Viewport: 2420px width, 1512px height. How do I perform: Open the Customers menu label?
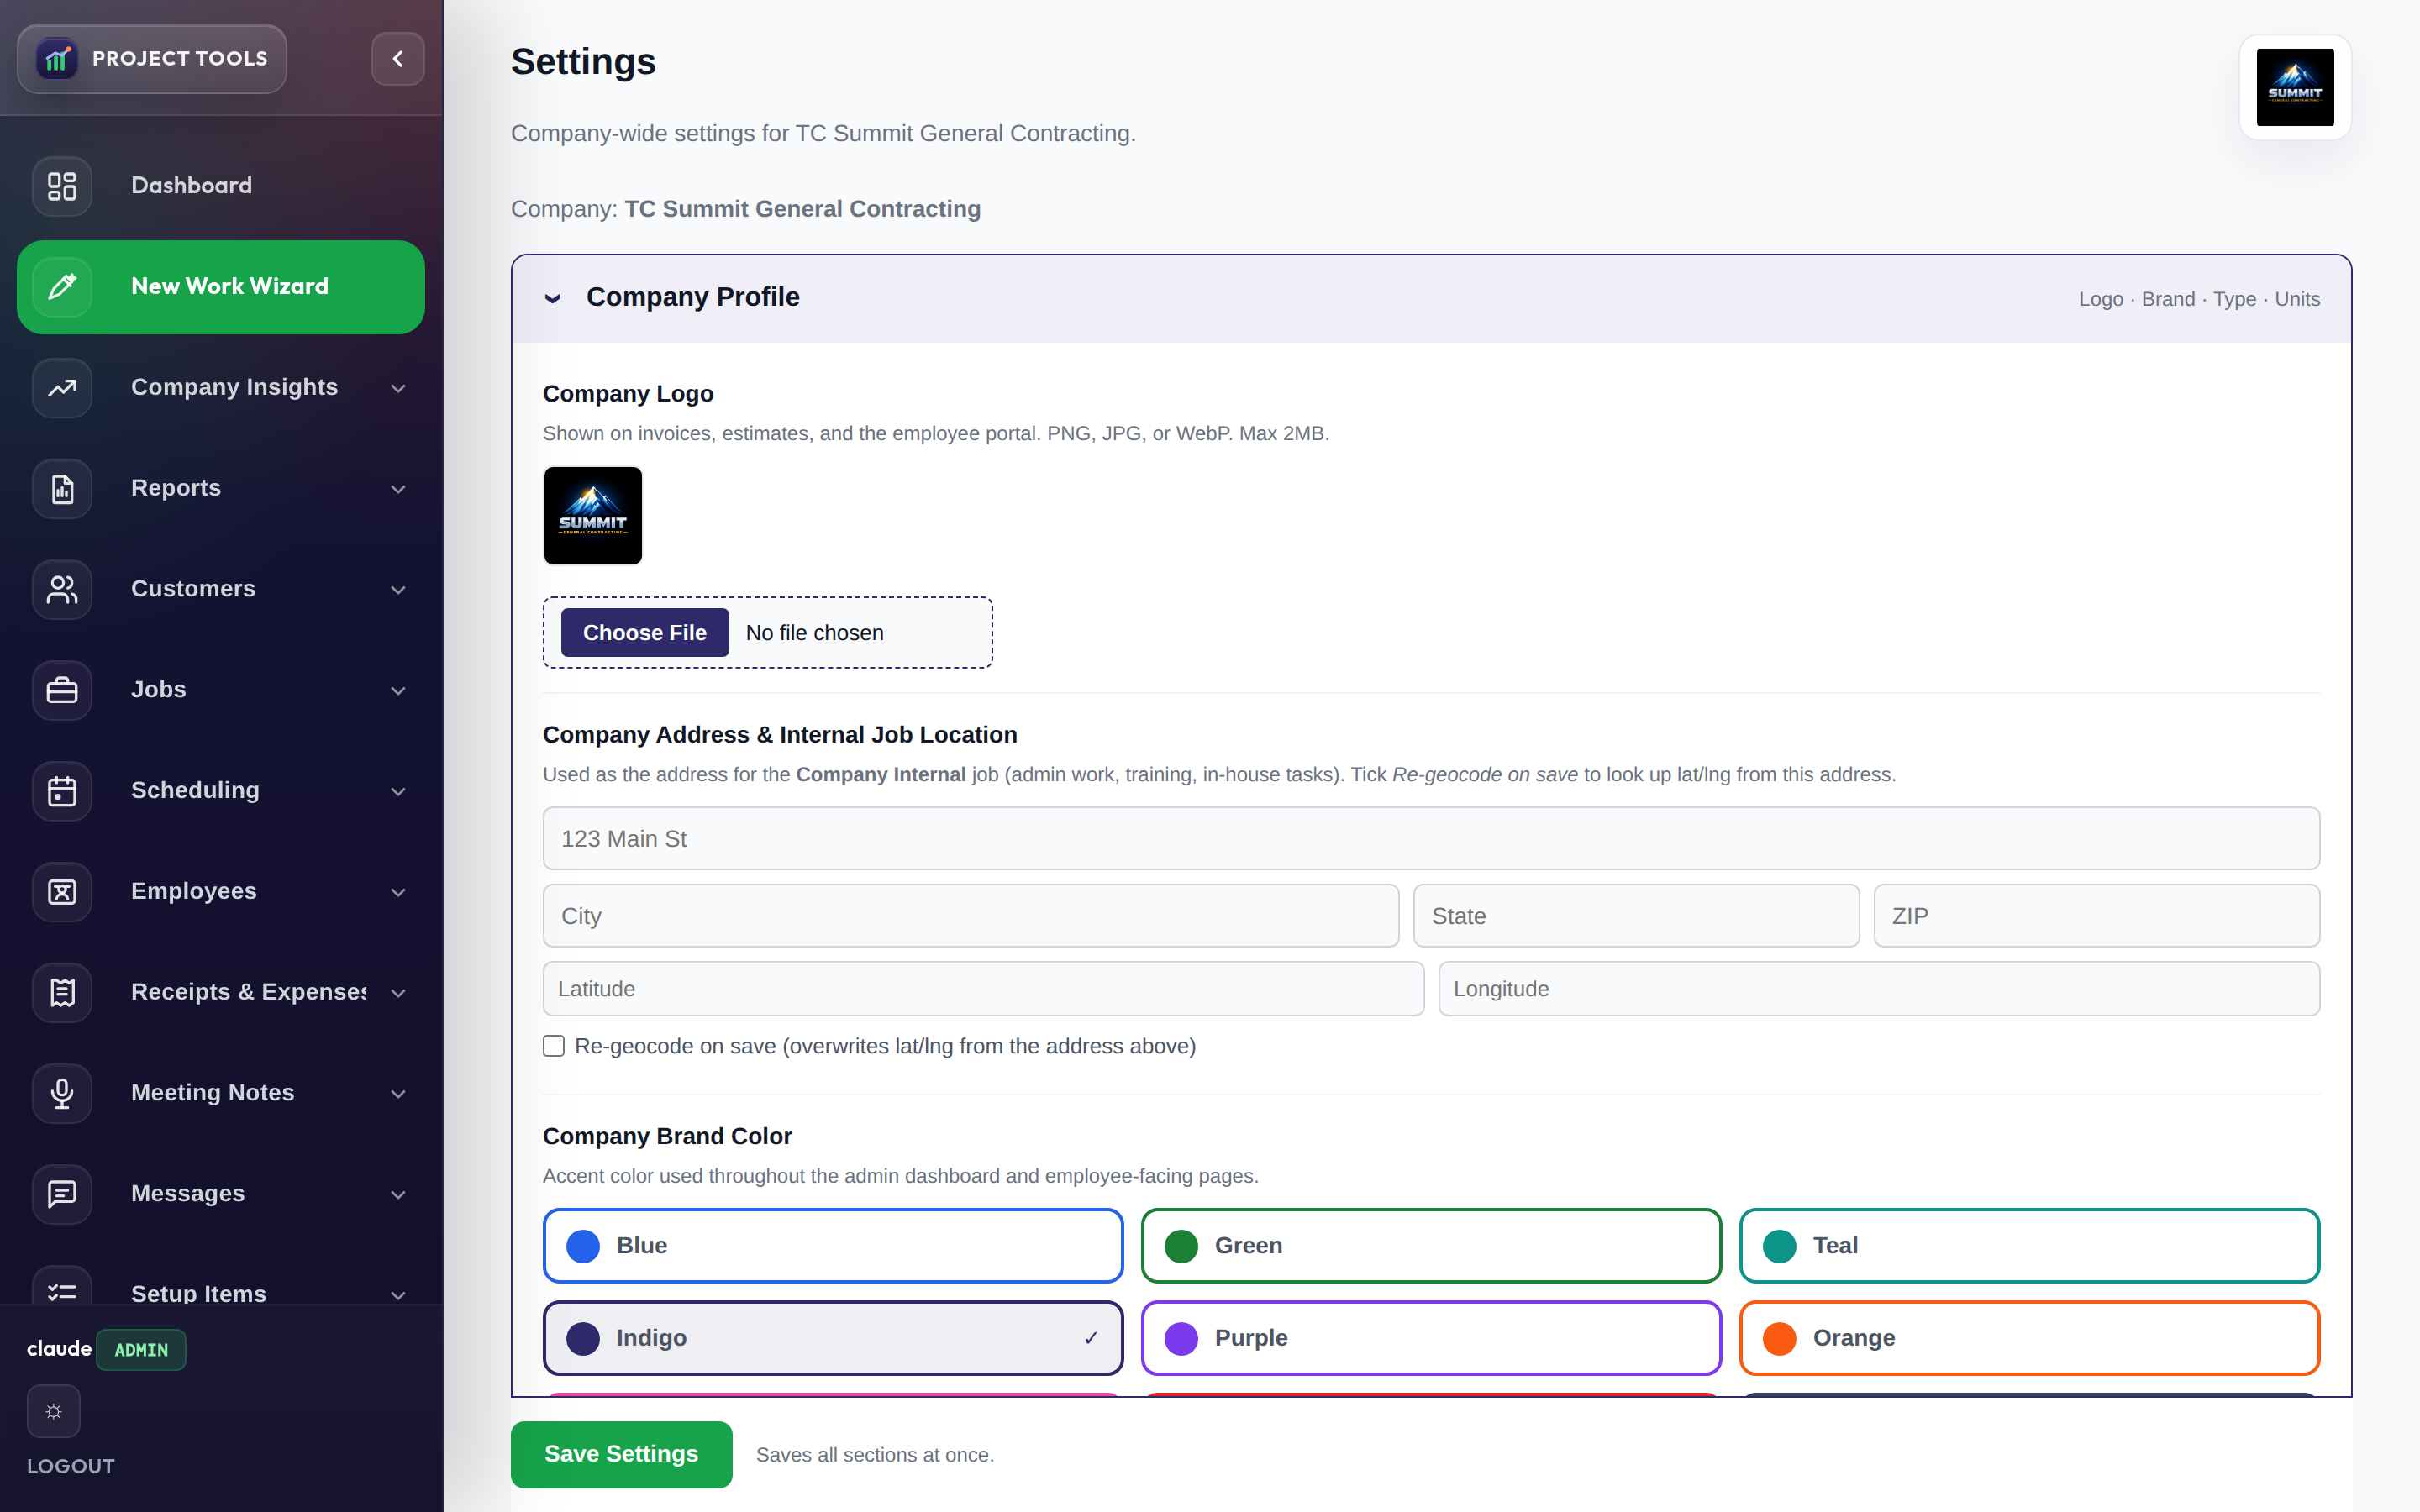click(193, 589)
